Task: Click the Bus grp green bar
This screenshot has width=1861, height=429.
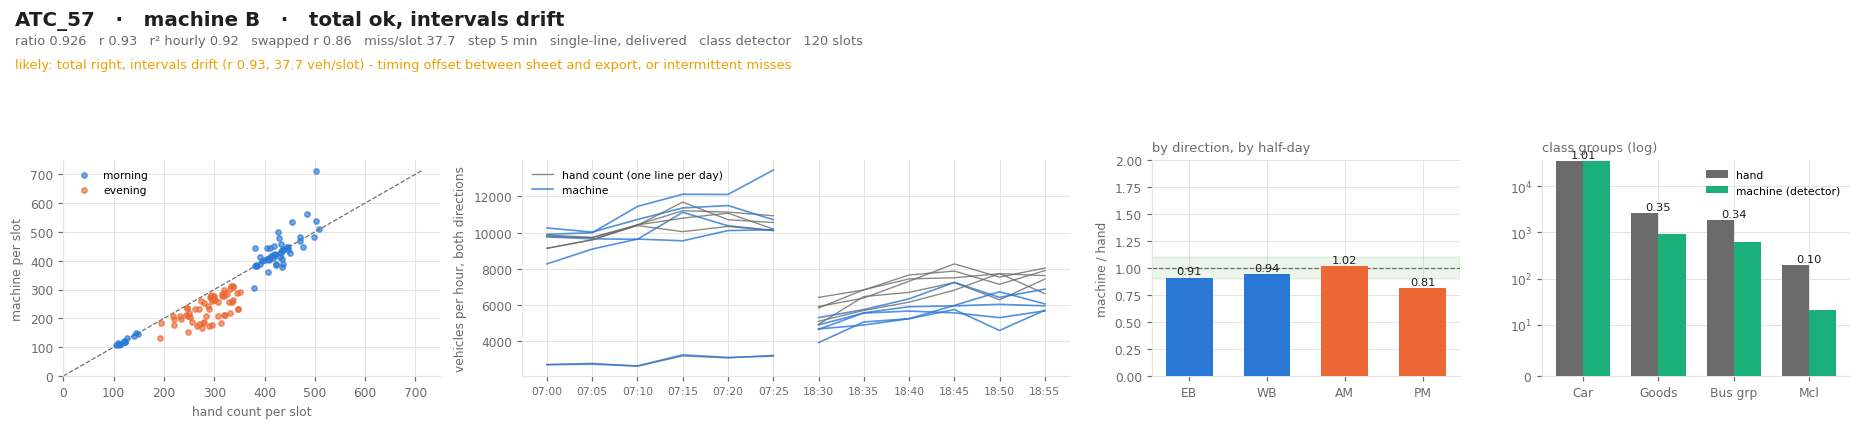Action: coord(1747,309)
